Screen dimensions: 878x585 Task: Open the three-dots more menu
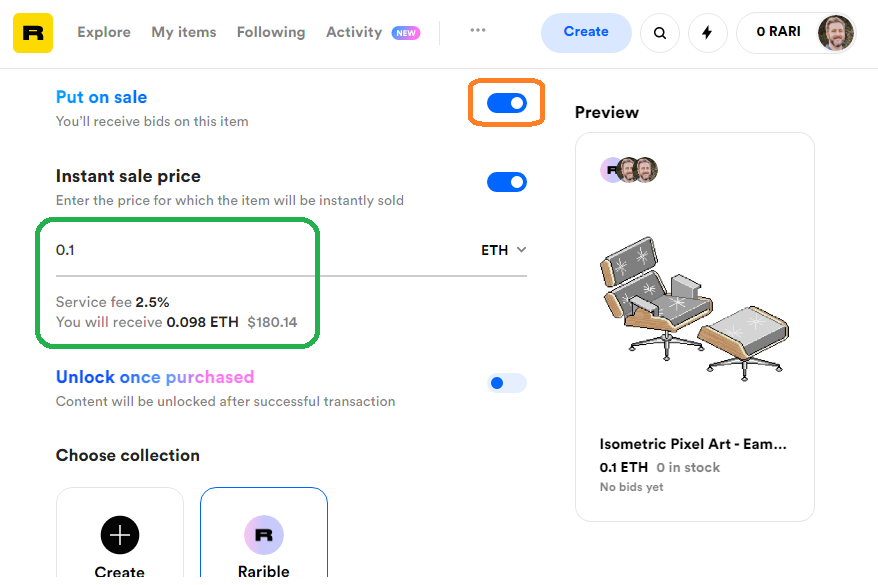[x=478, y=30]
